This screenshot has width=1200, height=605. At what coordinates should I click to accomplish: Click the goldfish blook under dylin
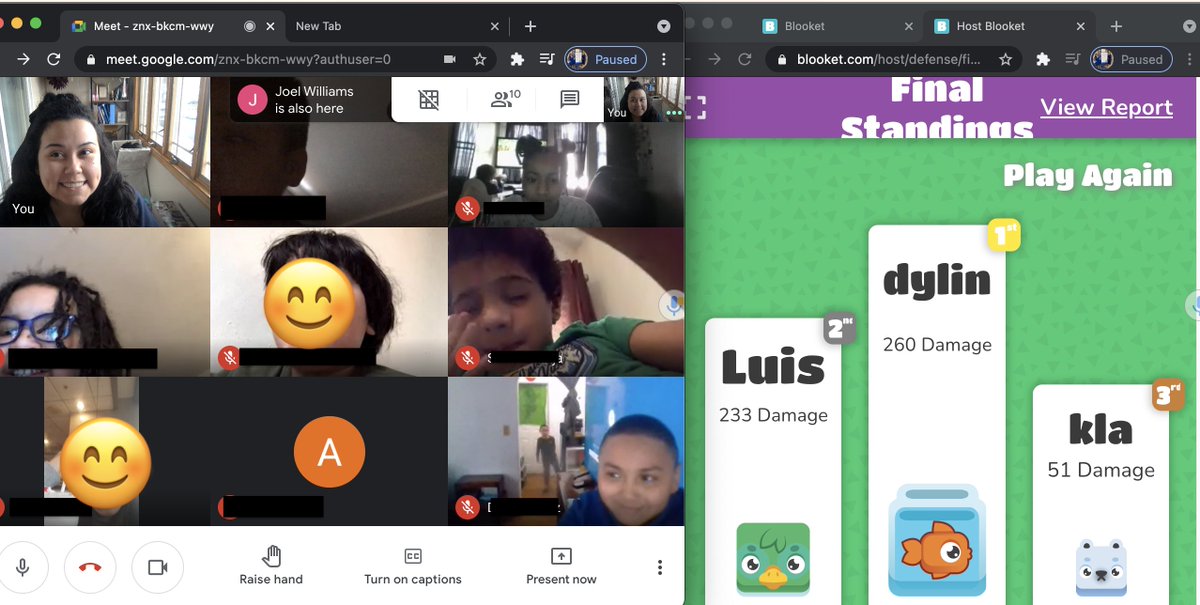point(937,540)
